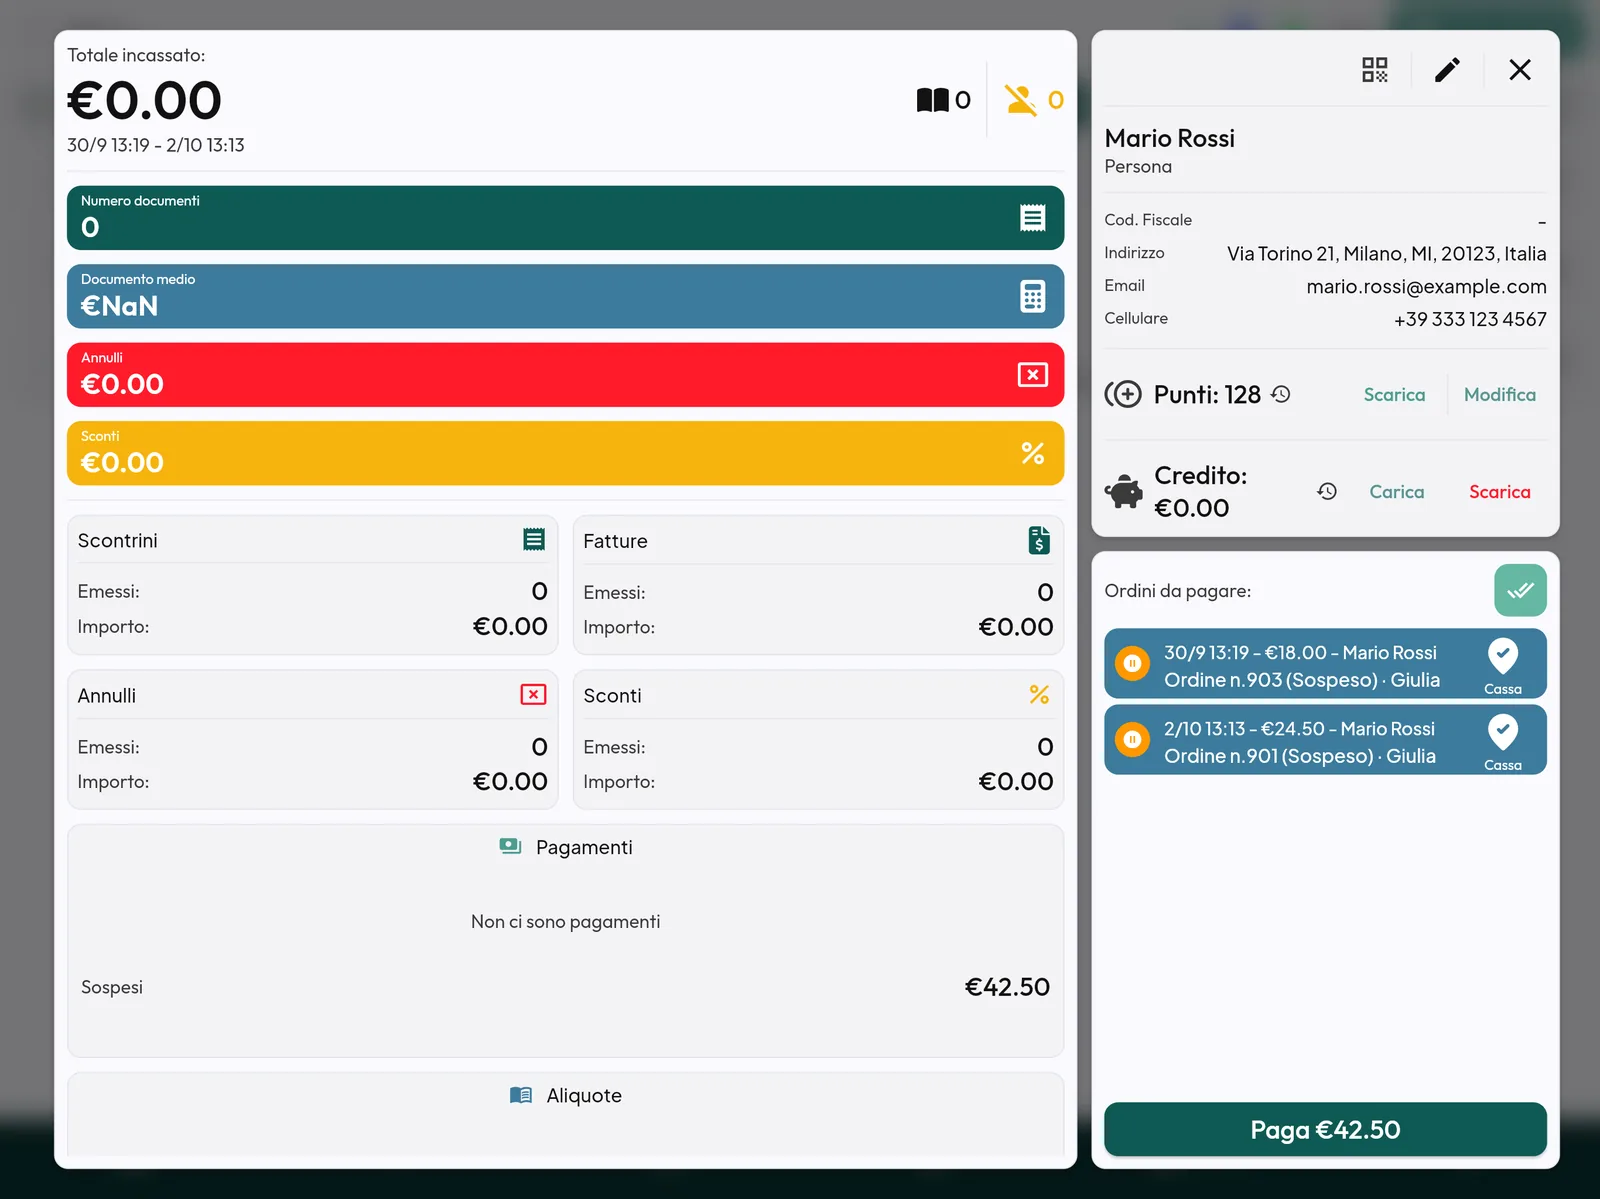Click the Scontrini receipt icon
The image size is (1600, 1199).
(534, 540)
